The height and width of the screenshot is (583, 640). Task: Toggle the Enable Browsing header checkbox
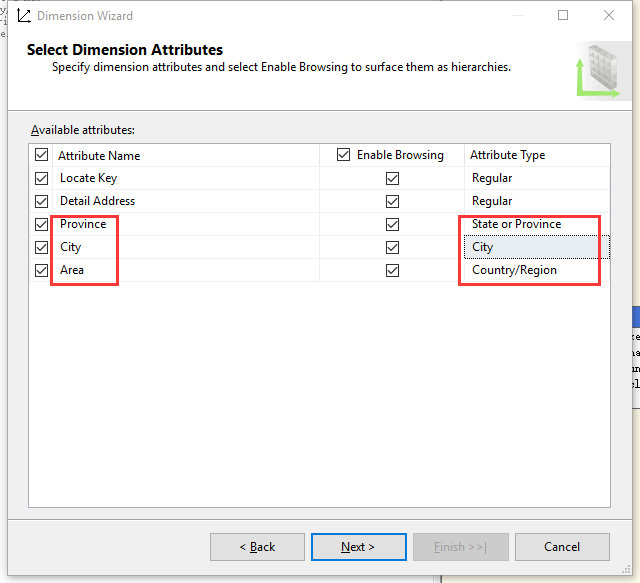click(343, 155)
